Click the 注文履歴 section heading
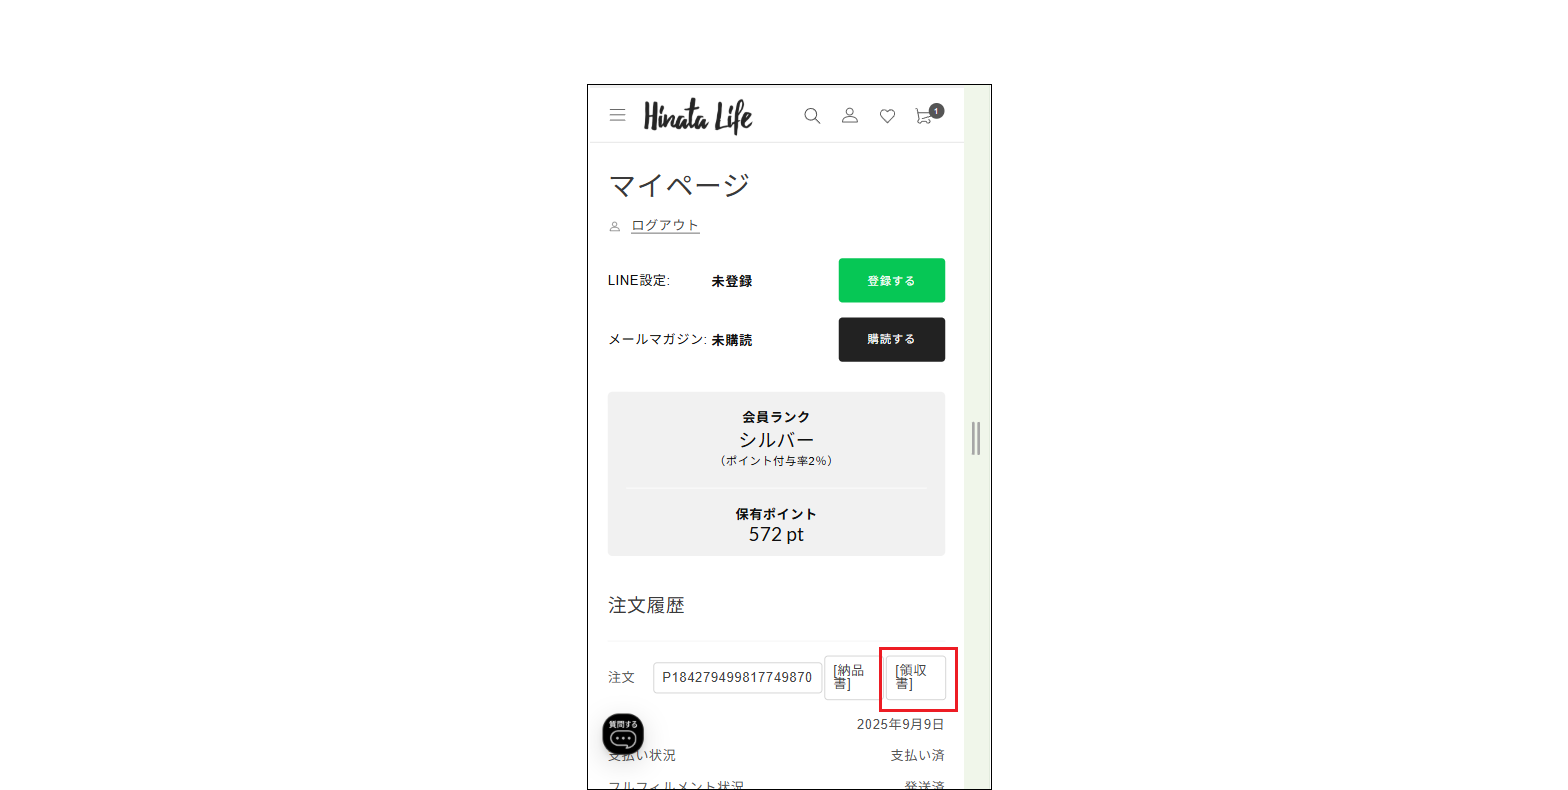 pyautogui.click(x=646, y=605)
